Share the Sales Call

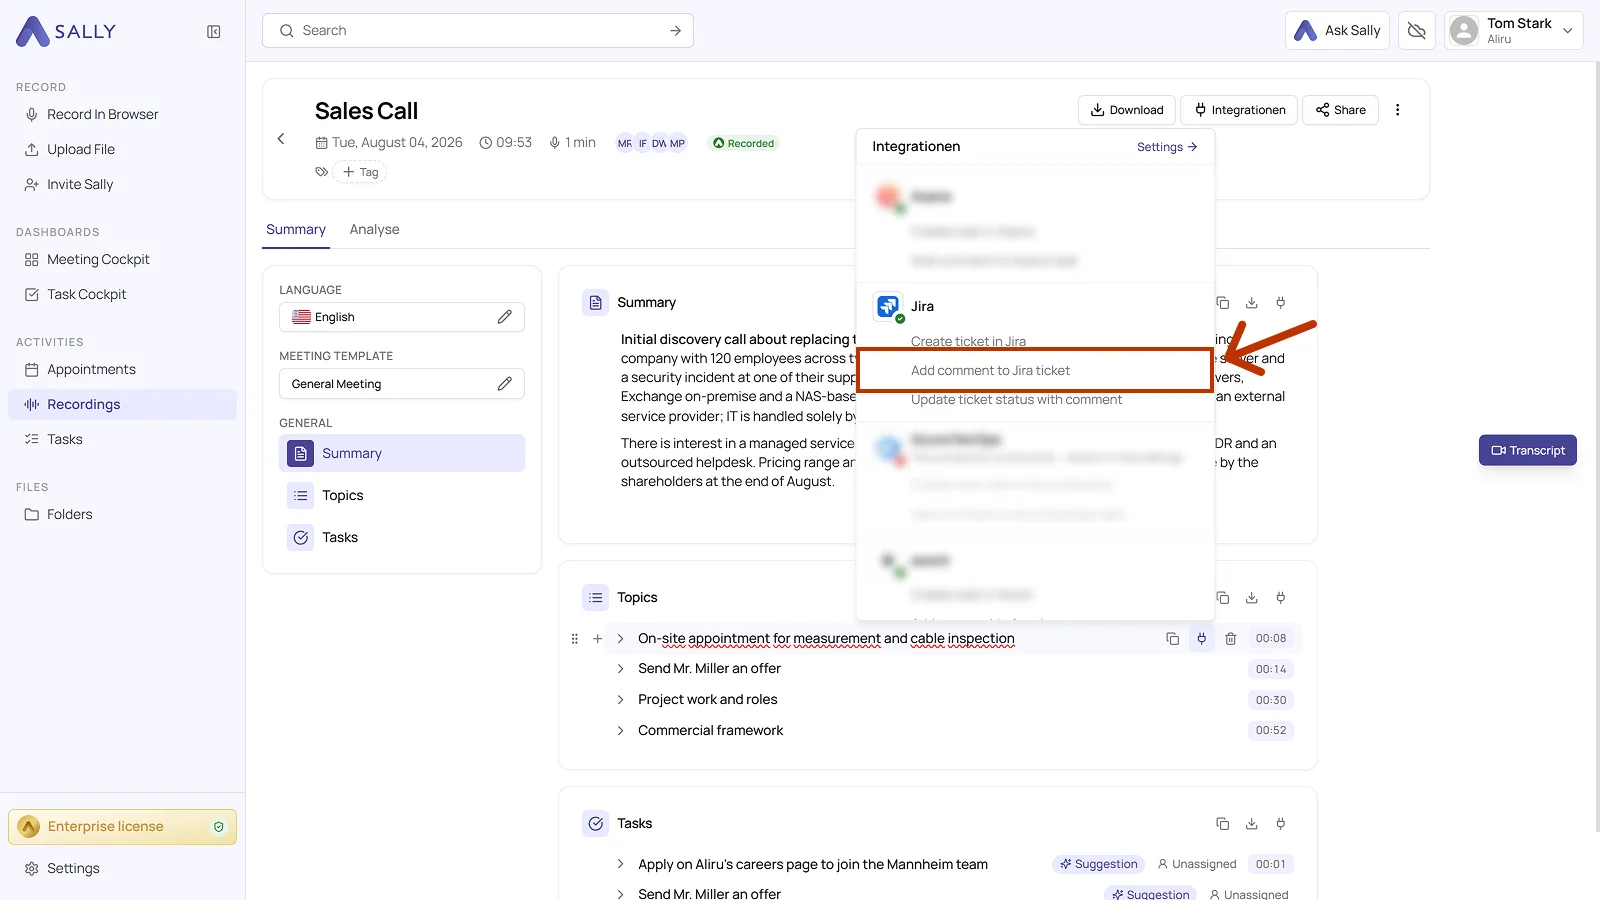(1340, 110)
